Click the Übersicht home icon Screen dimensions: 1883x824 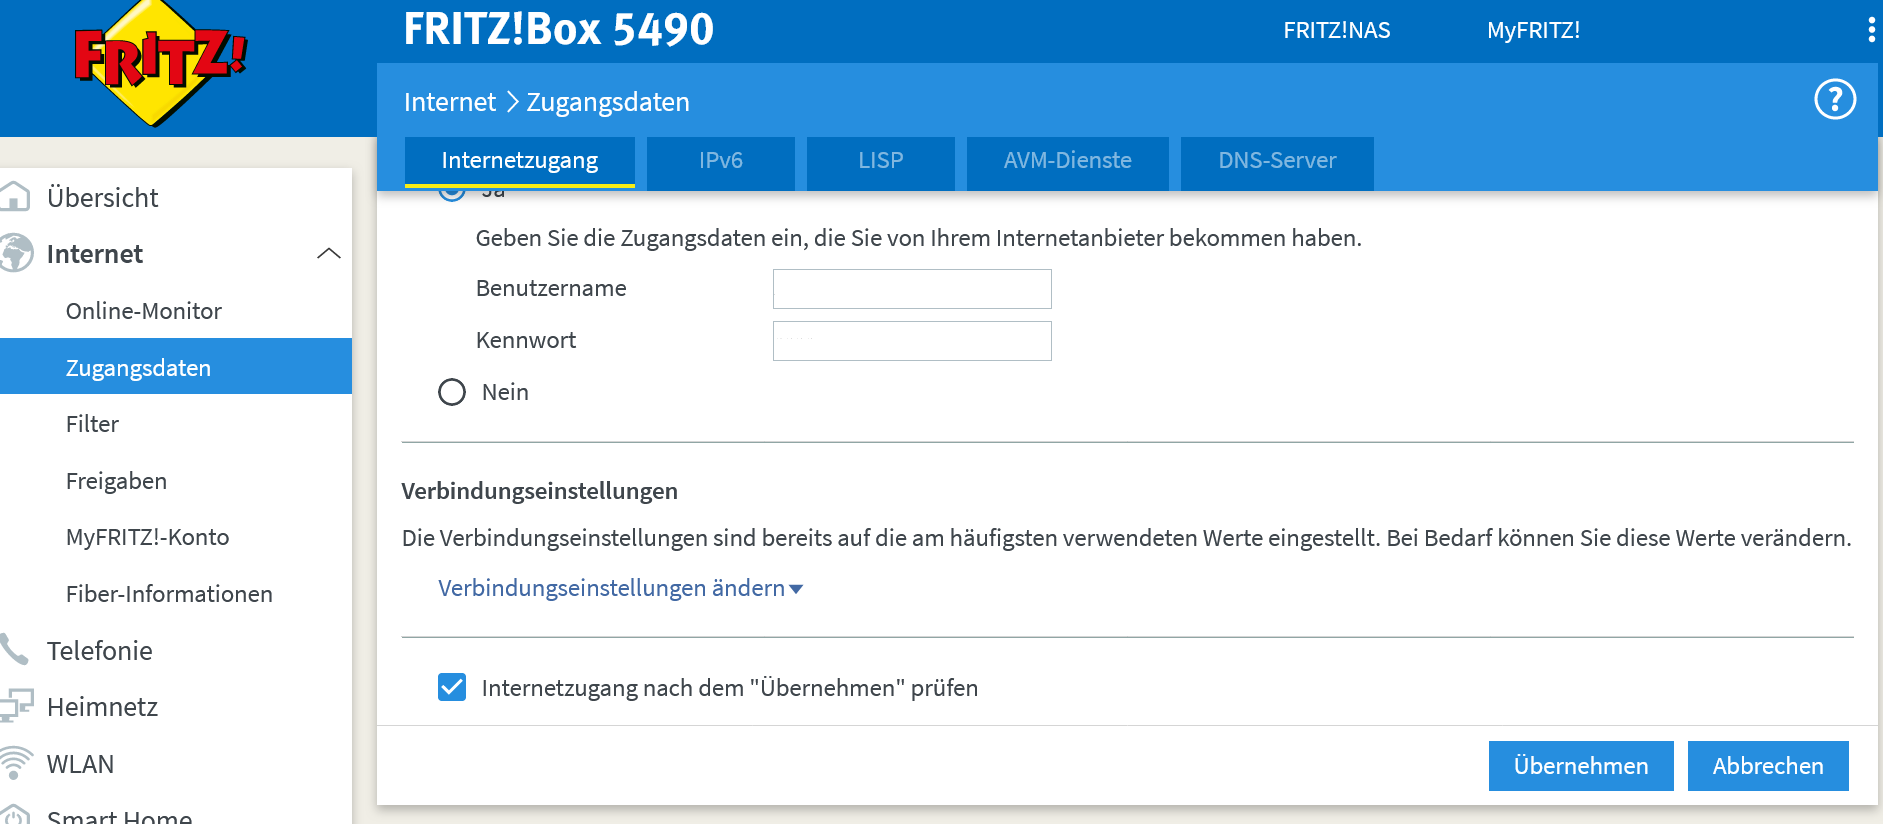tap(14, 197)
